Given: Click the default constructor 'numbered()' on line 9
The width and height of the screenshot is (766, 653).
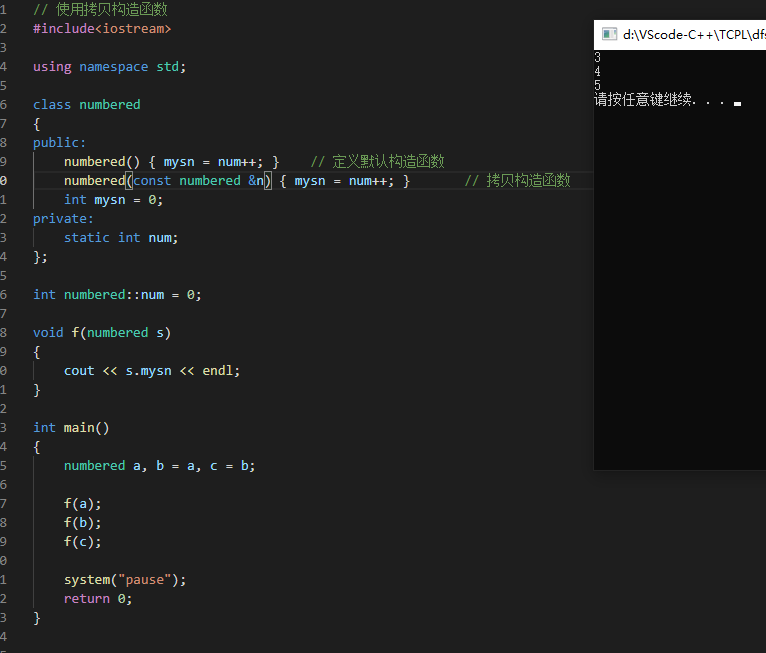Looking at the screenshot, I should coord(102,162).
